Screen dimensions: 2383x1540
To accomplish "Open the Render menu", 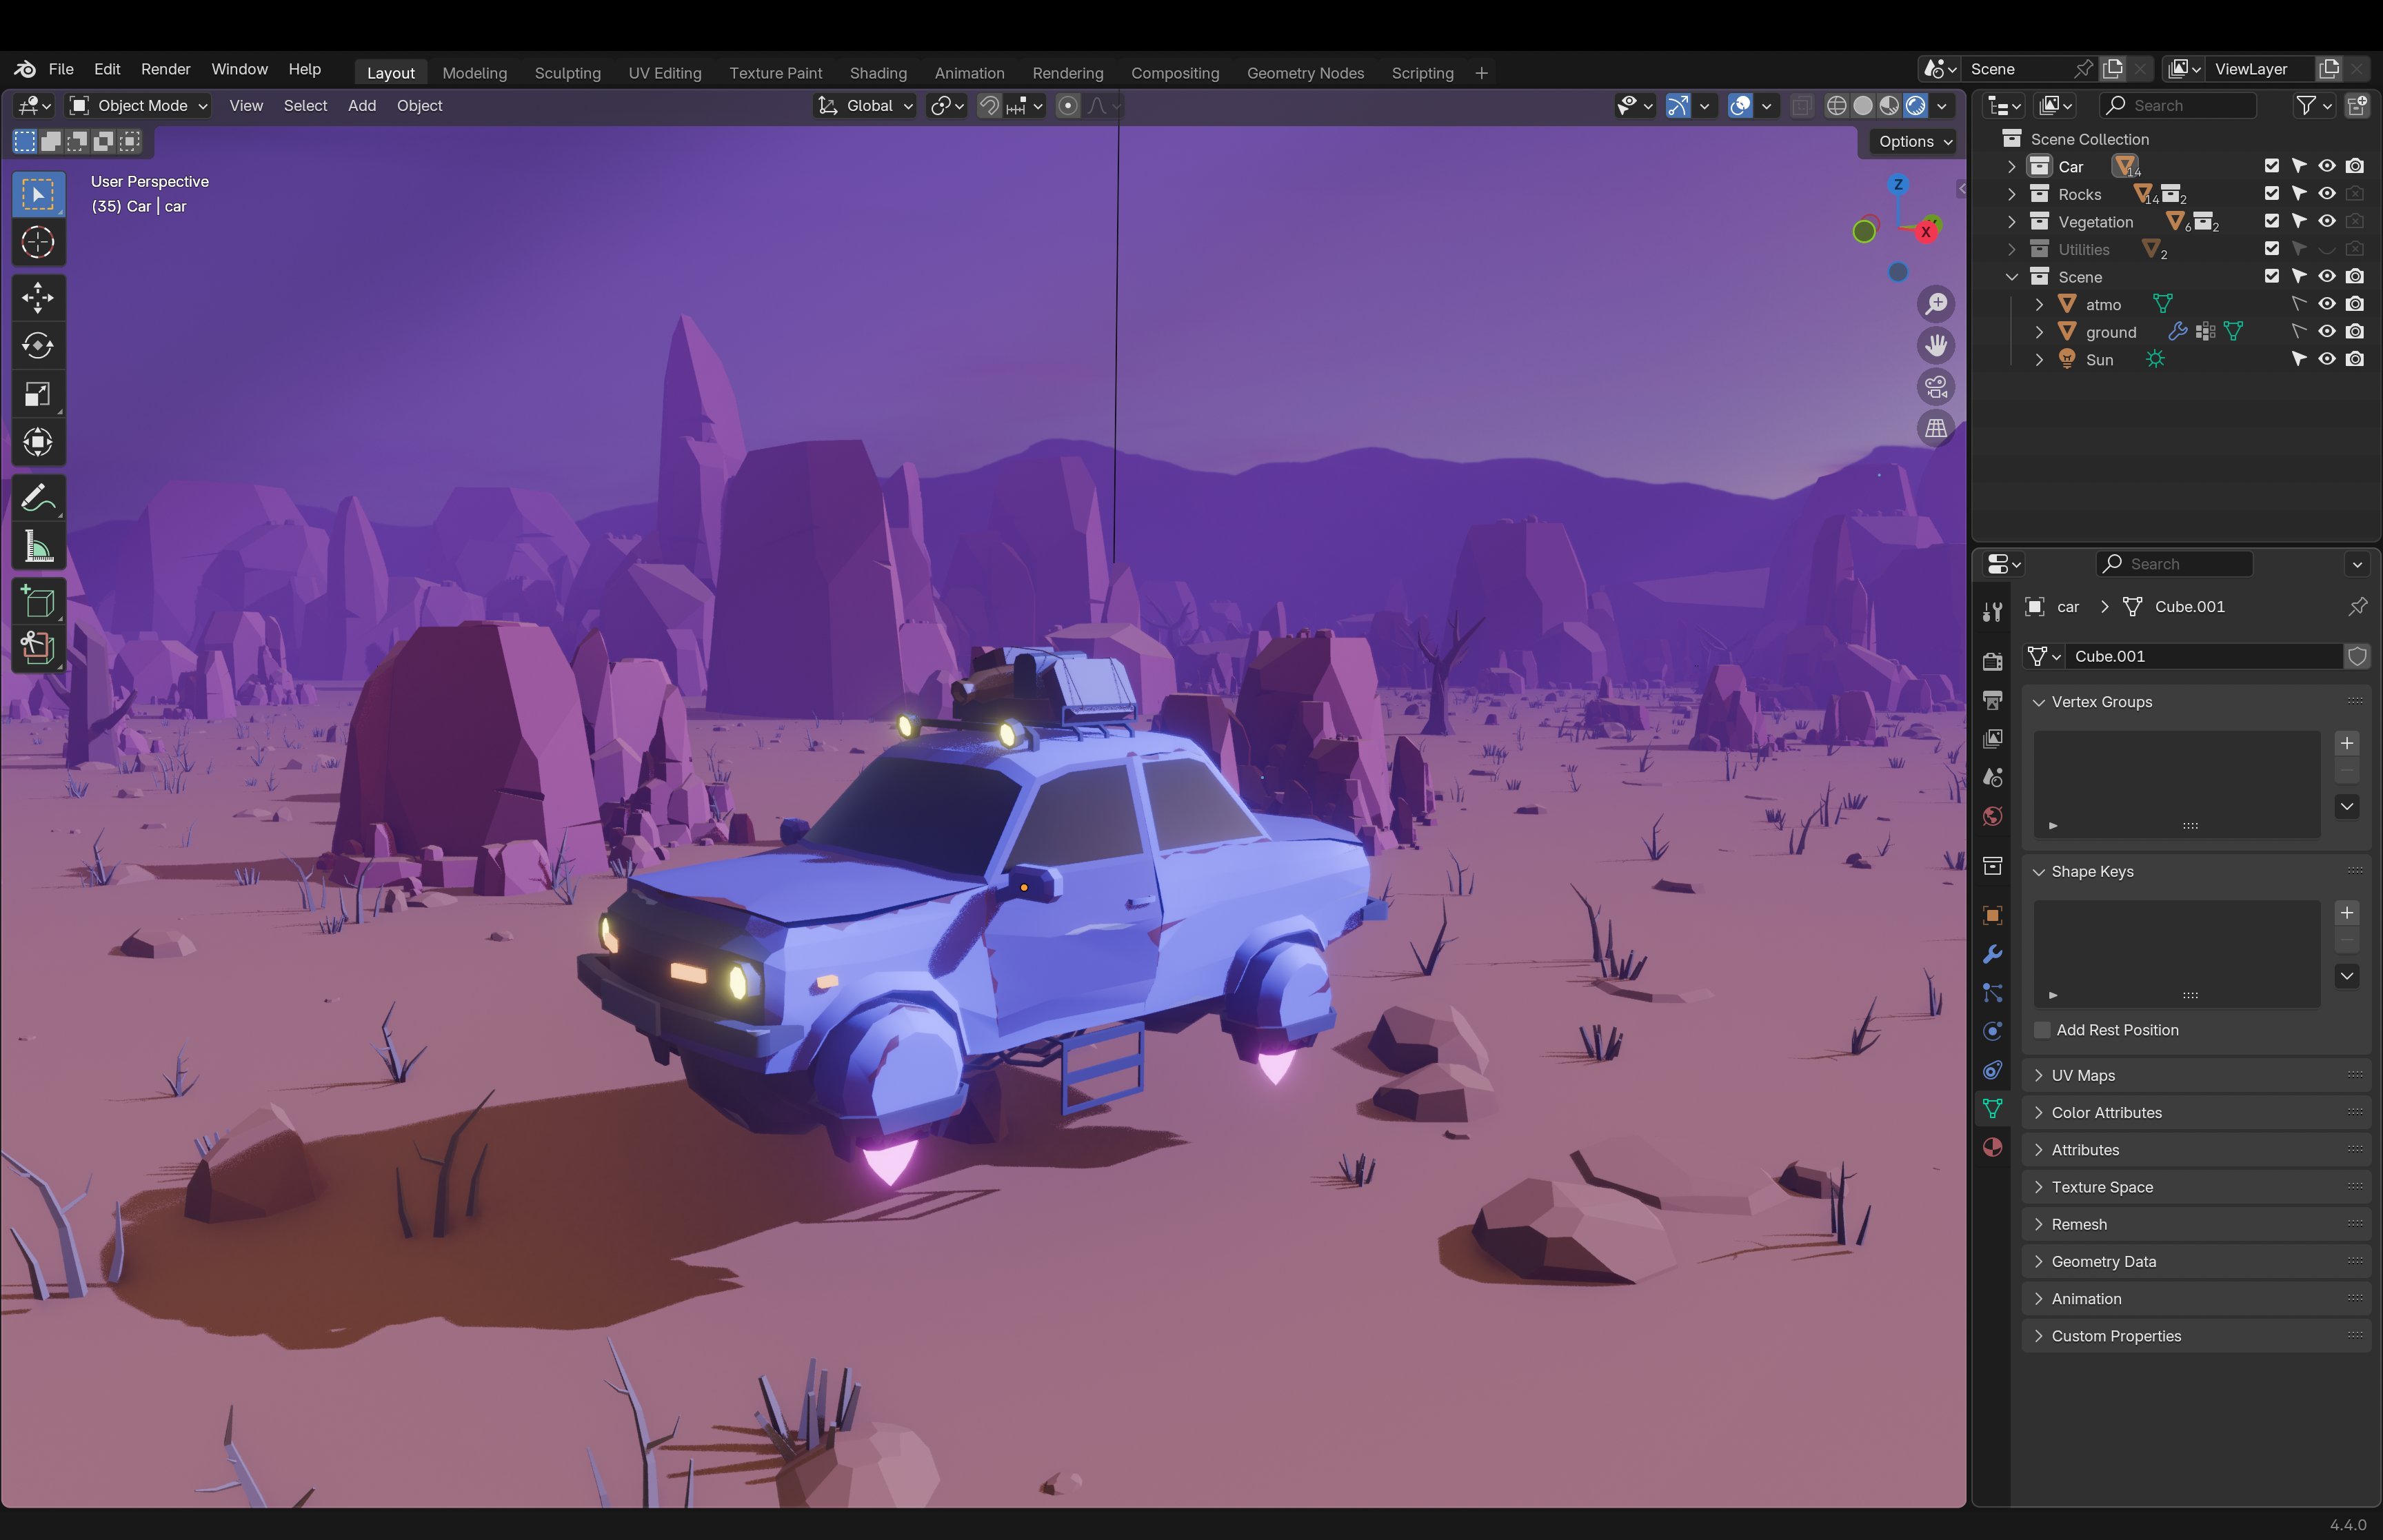I will 165,69.
